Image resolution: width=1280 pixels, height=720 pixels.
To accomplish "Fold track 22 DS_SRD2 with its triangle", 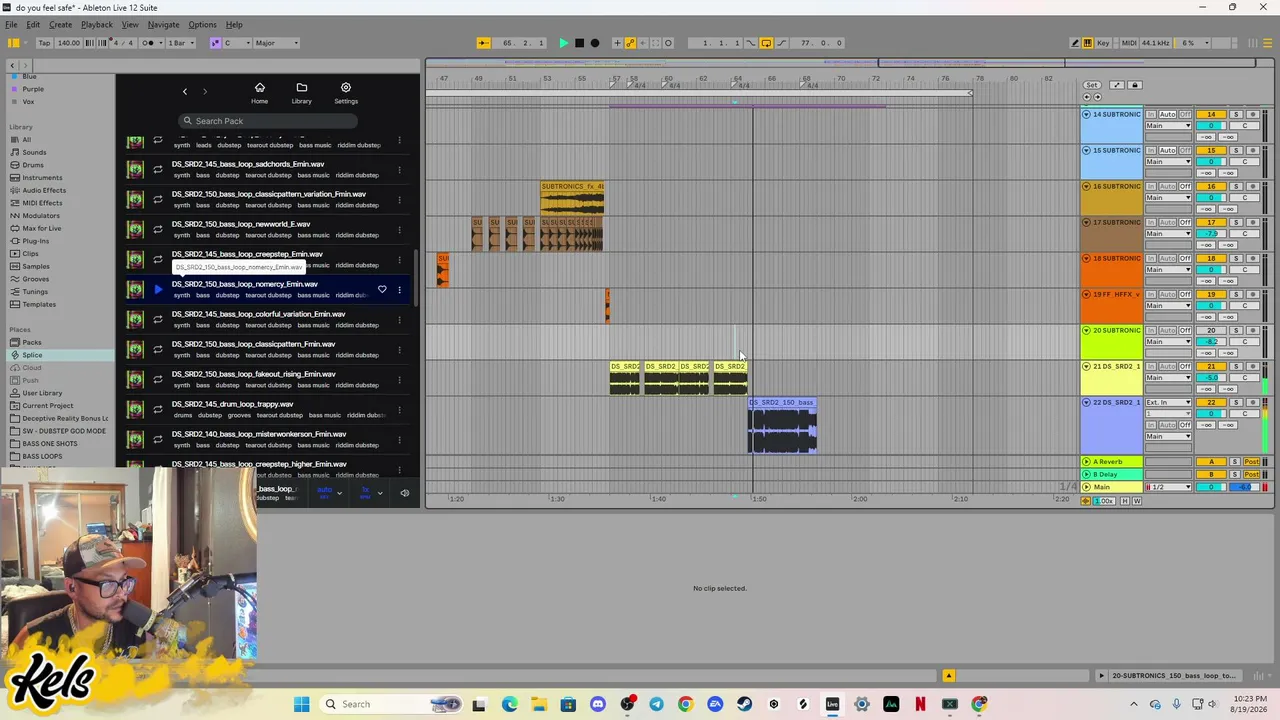I will pos(1086,403).
